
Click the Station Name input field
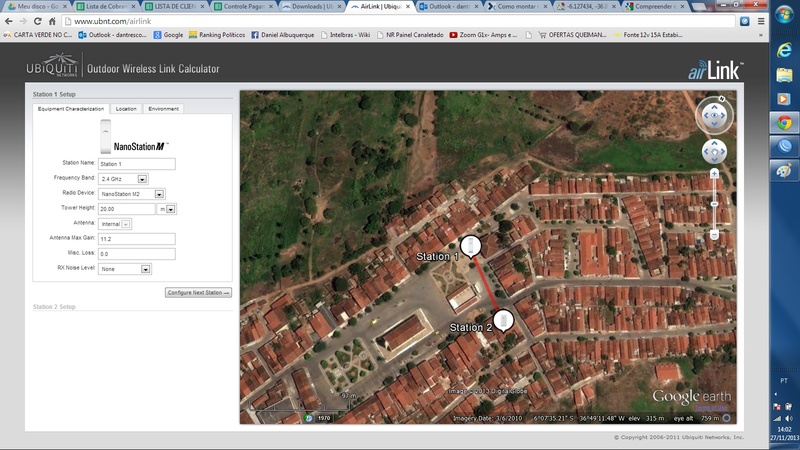pyautogui.click(x=137, y=164)
